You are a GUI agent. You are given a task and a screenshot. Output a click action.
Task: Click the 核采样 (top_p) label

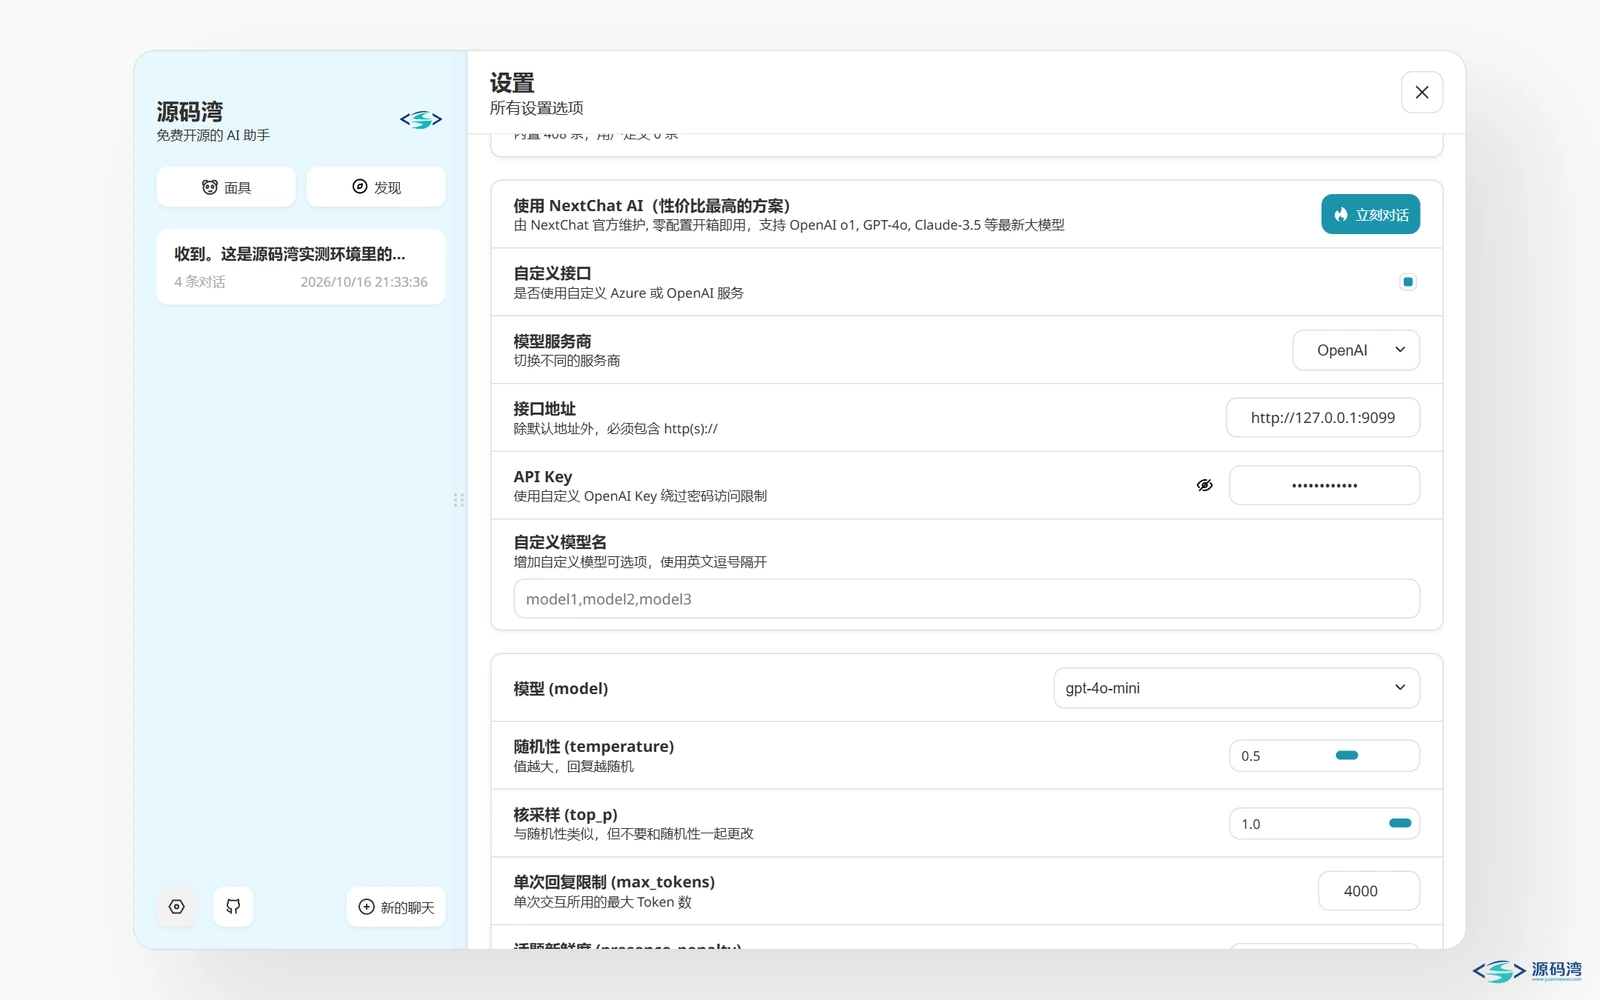pyautogui.click(x=565, y=814)
